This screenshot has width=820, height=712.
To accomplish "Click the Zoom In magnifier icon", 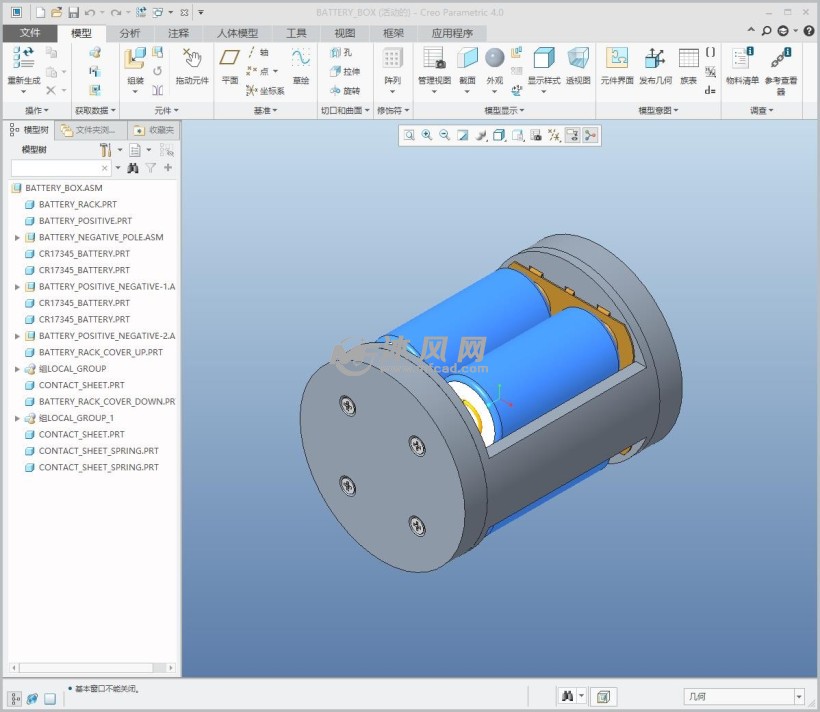I will pyautogui.click(x=427, y=135).
